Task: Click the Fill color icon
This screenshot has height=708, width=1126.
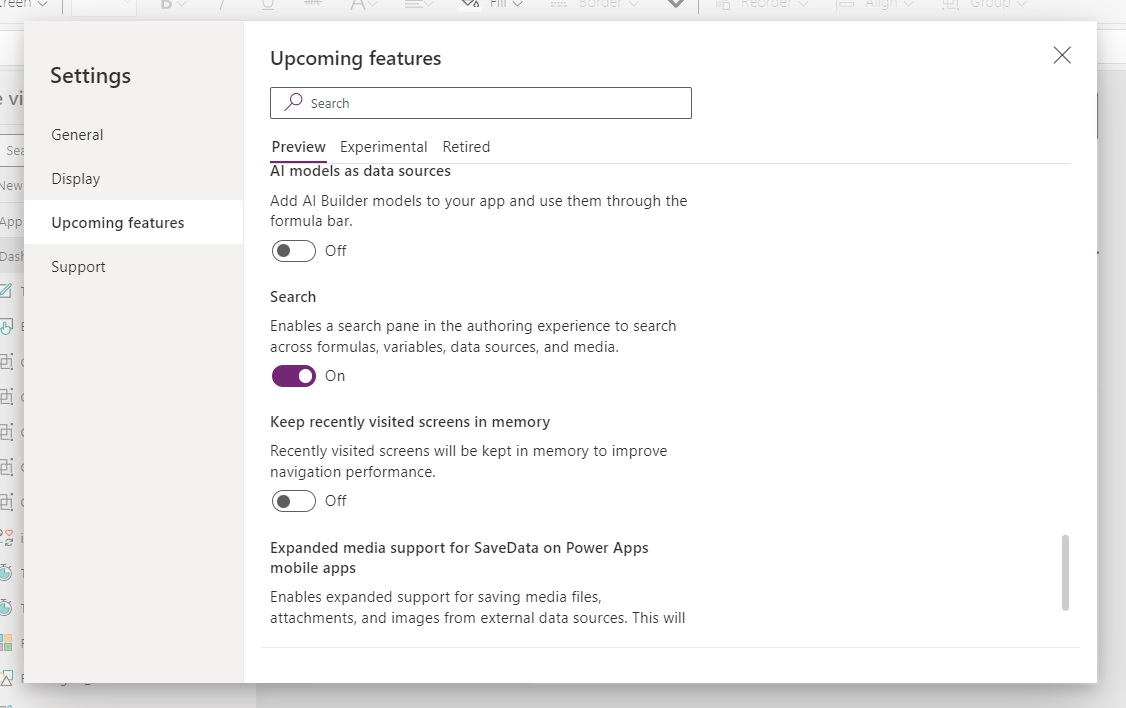Action: (x=470, y=5)
